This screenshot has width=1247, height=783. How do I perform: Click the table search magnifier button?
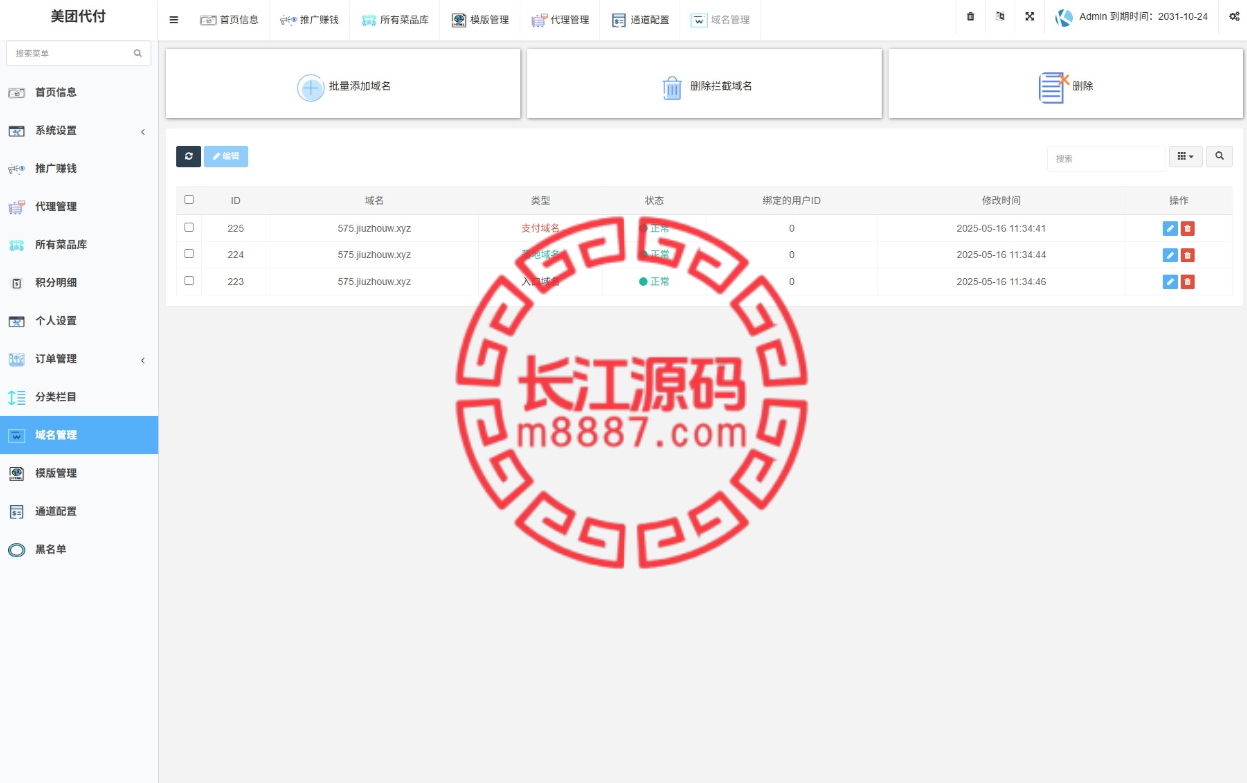[x=1219, y=156]
